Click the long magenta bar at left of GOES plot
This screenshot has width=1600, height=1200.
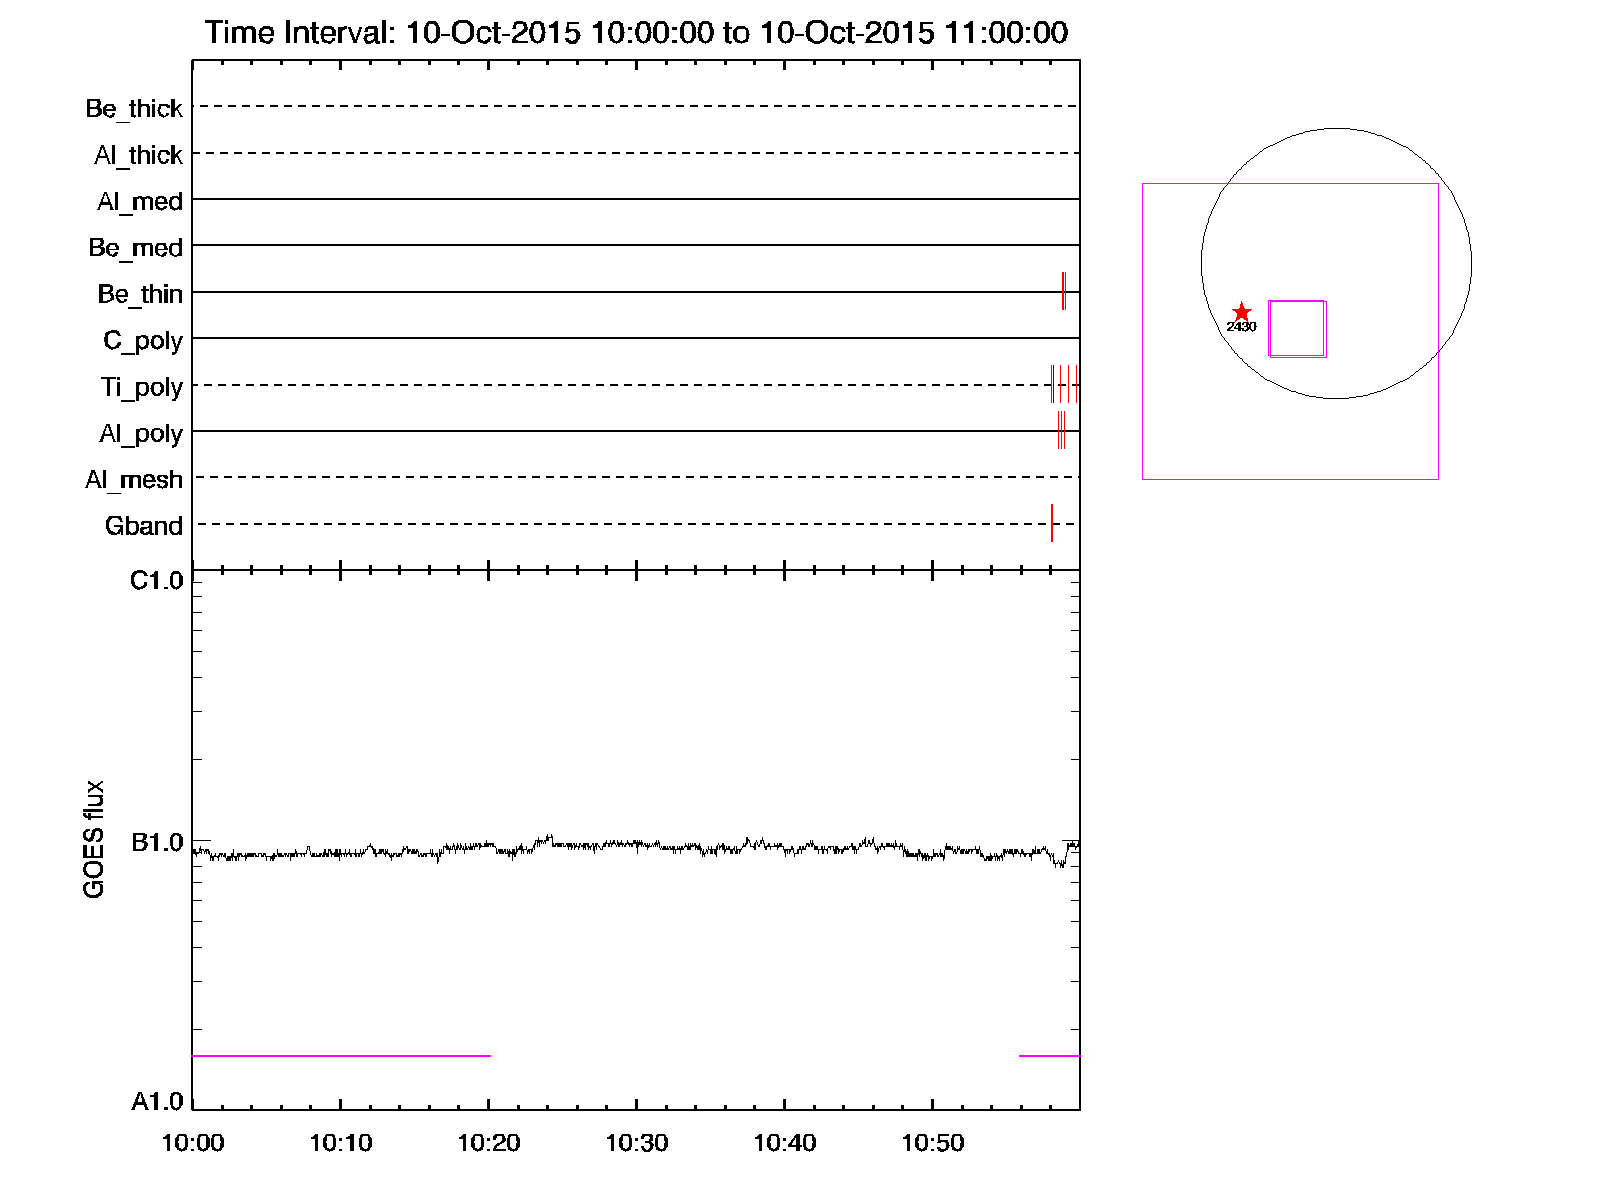pos(341,1056)
